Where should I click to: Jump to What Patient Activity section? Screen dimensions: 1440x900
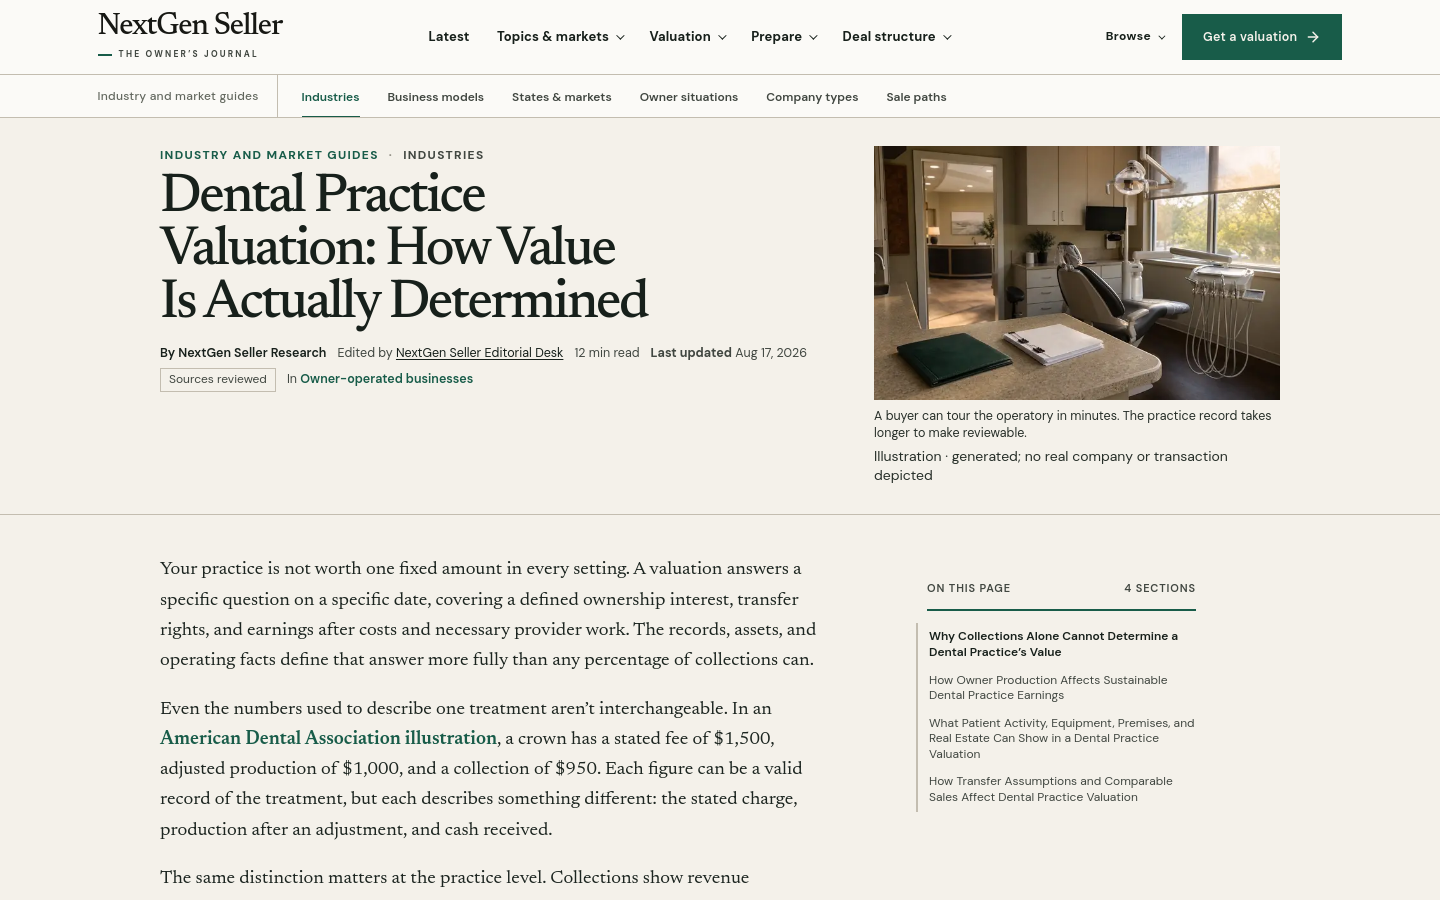(x=1061, y=738)
